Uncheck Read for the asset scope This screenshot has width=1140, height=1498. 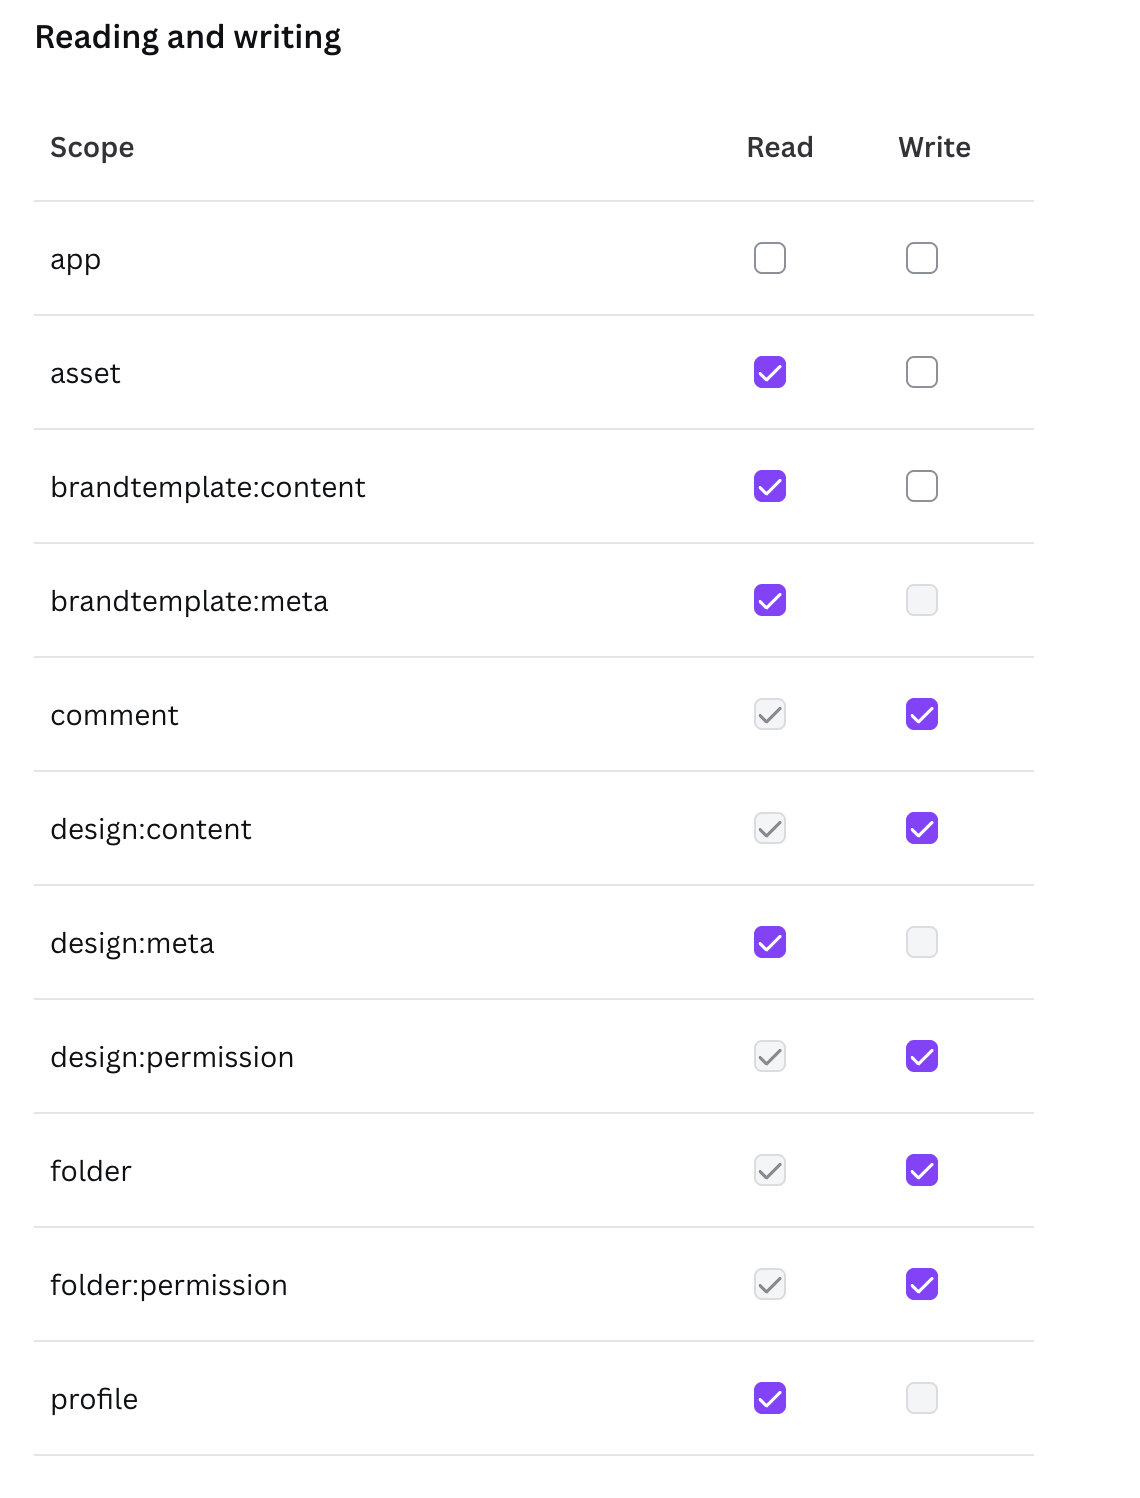point(770,372)
